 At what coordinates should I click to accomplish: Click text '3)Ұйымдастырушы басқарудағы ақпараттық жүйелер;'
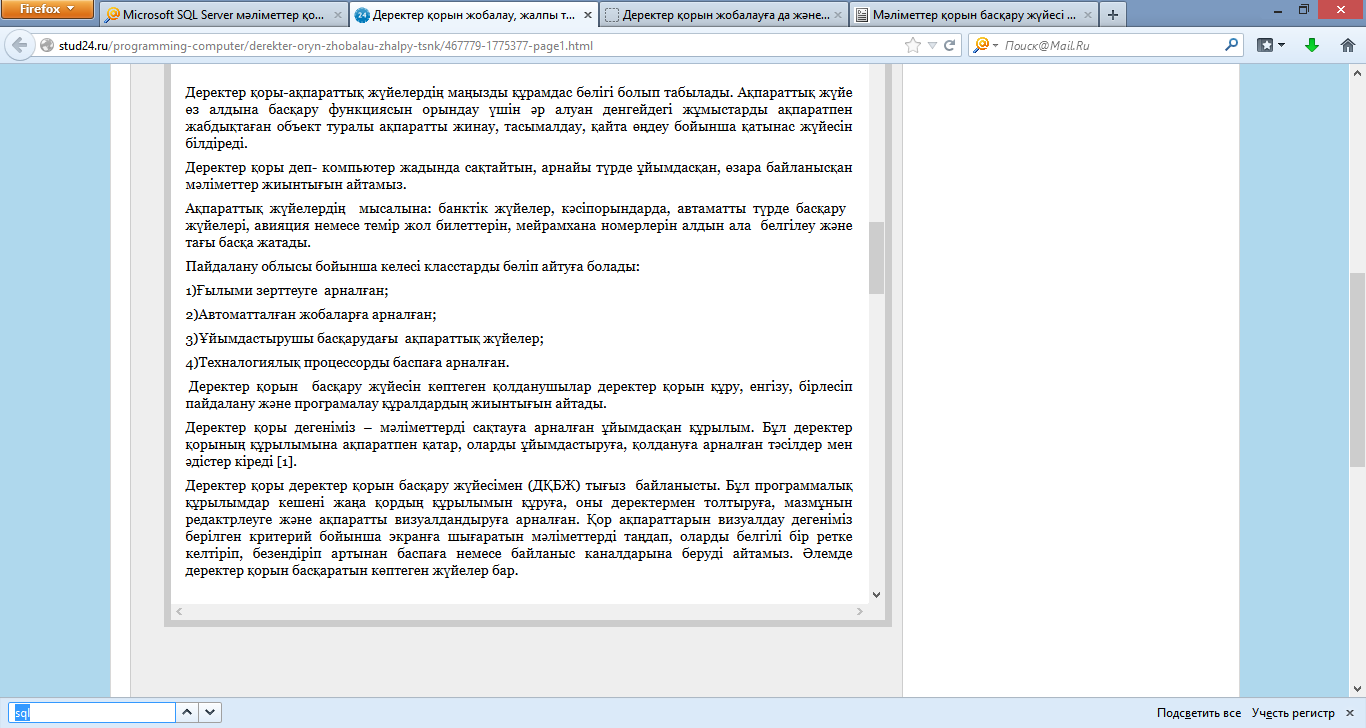click(x=365, y=339)
